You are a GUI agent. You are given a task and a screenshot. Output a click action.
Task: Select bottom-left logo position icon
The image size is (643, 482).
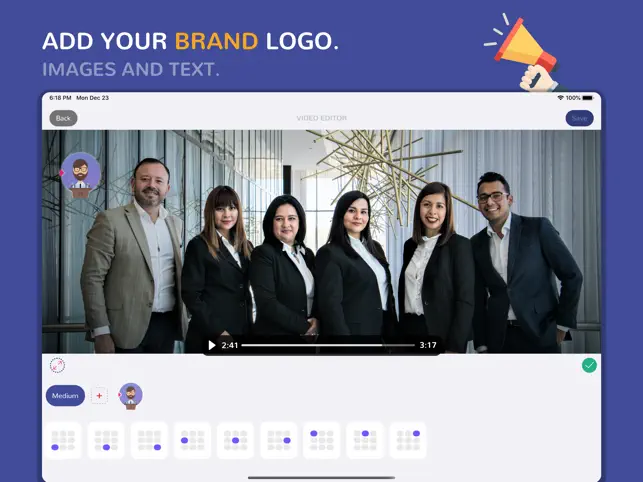63,441
